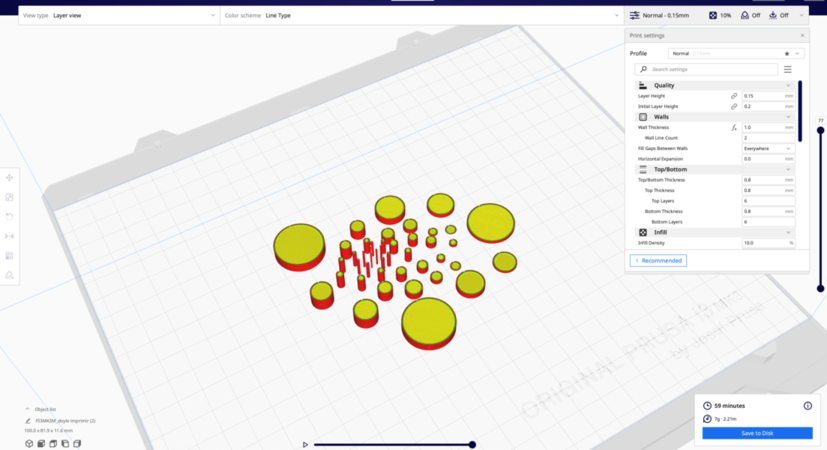
Task: Click the bottom layer slider handle
Action: tap(820, 289)
